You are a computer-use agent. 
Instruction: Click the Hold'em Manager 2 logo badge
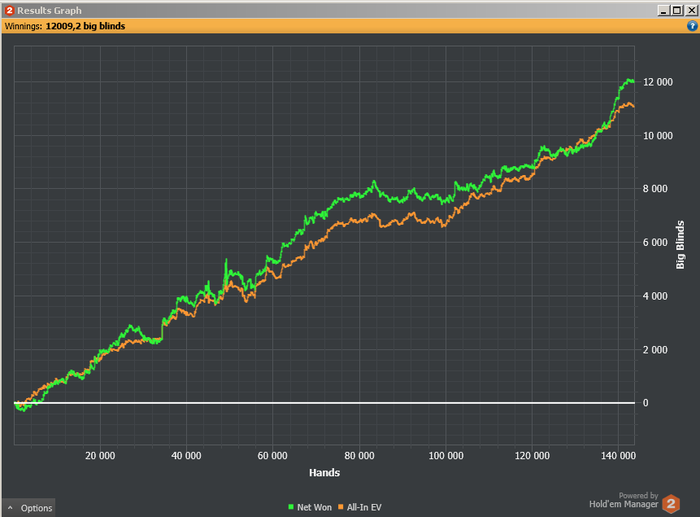click(x=671, y=504)
